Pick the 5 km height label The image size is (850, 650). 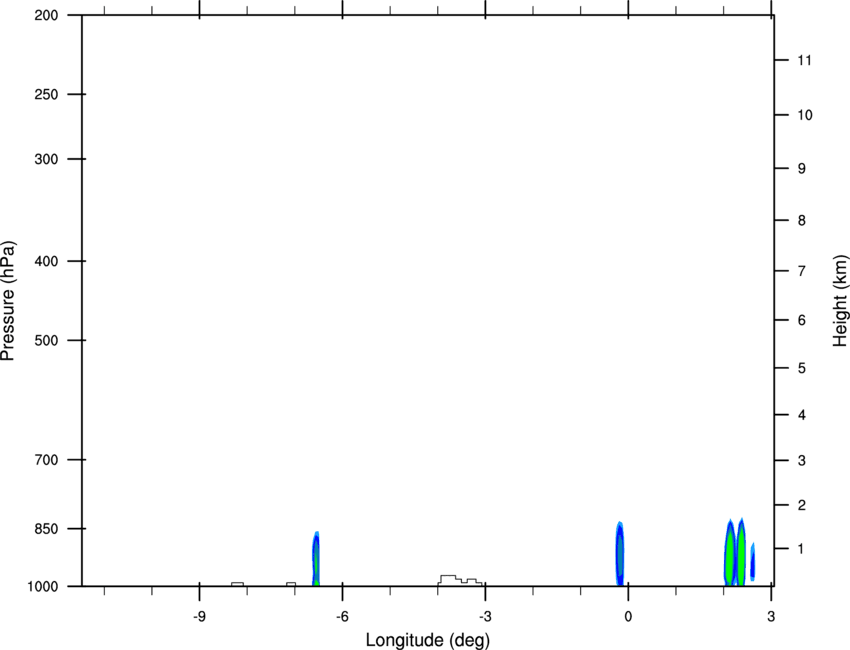tap(802, 368)
